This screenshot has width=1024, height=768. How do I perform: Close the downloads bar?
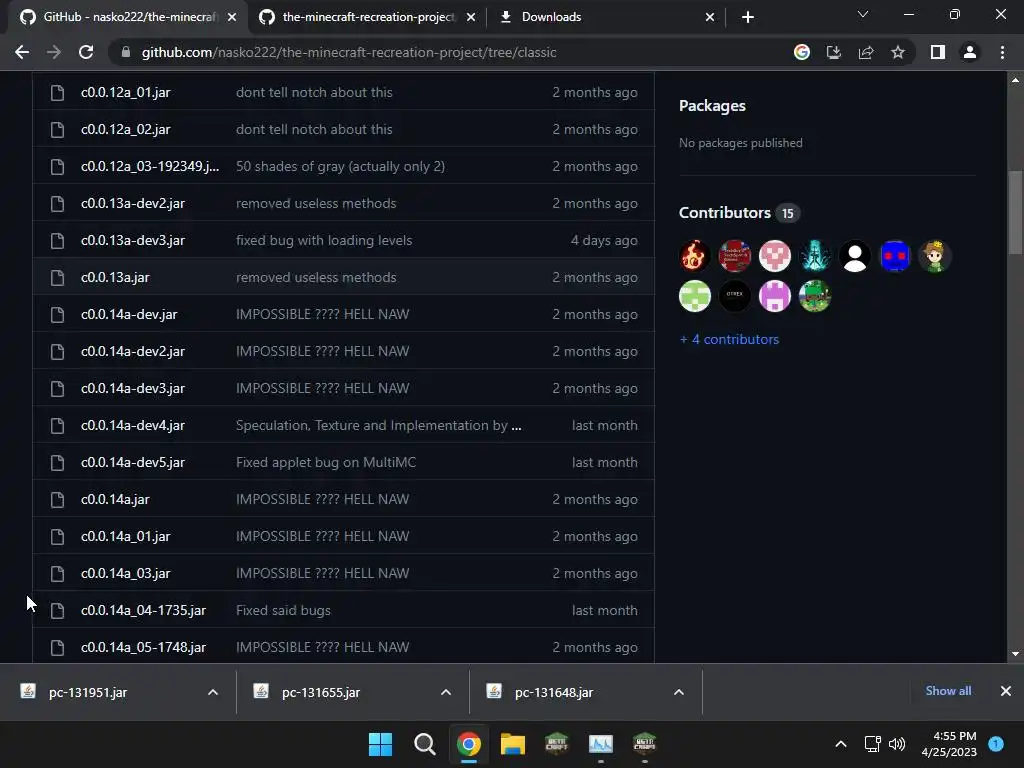click(1006, 691)
